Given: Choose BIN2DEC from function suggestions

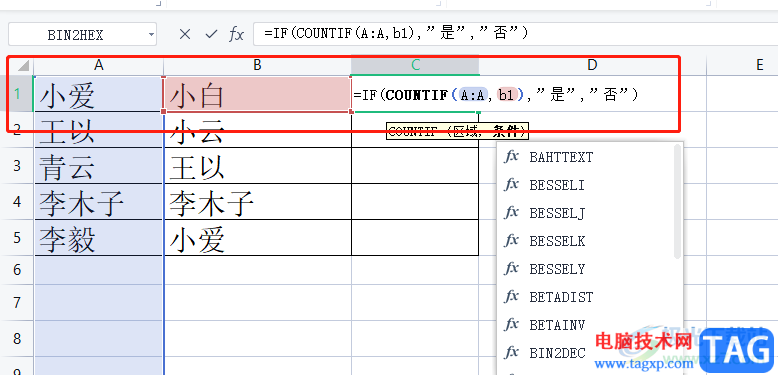Looking at the screenshot, I should [586, 353].
